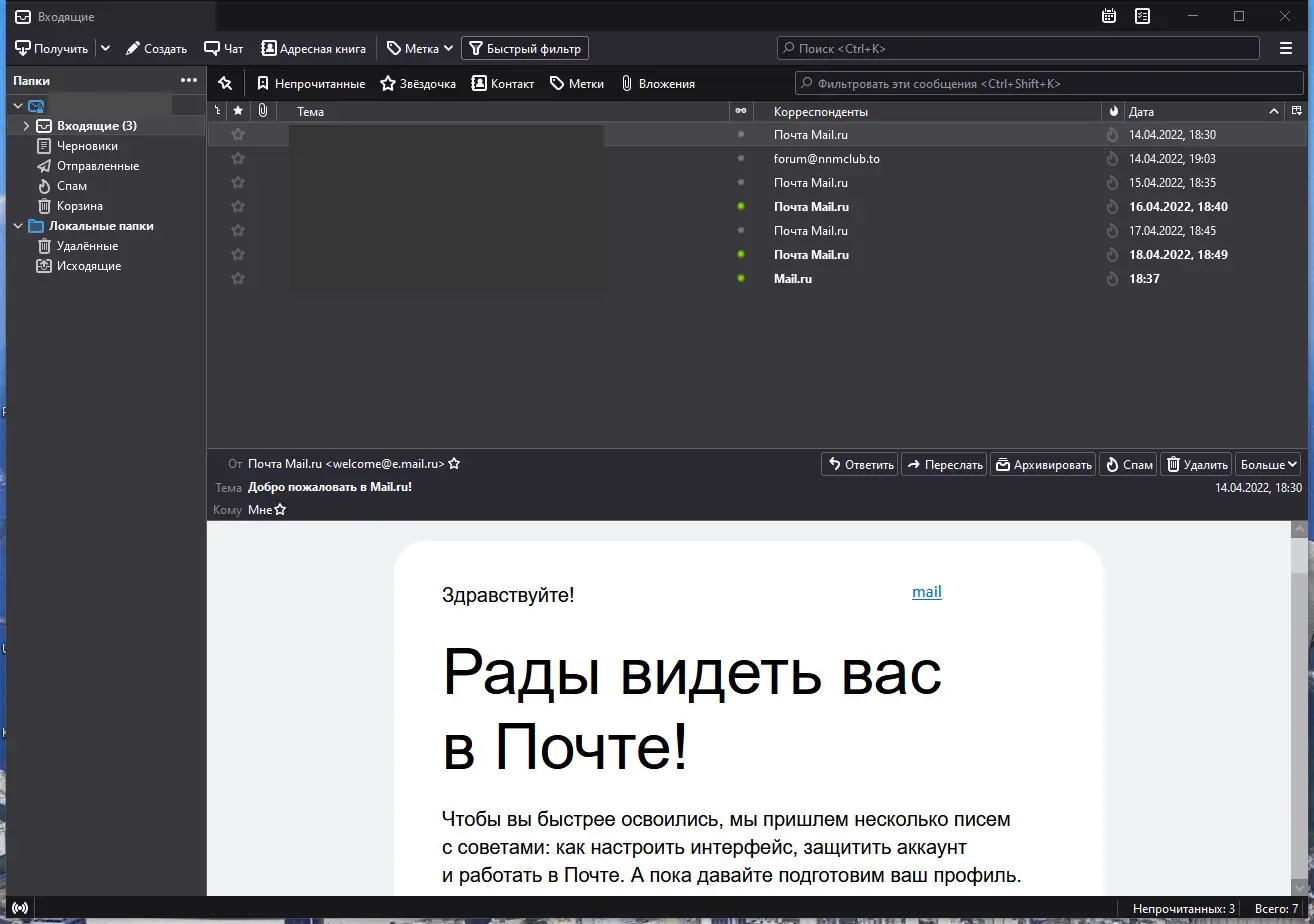Click the Дата column header to change sort
The height and width of the screenshot is (924, 1314).
tap(1203, 111)
